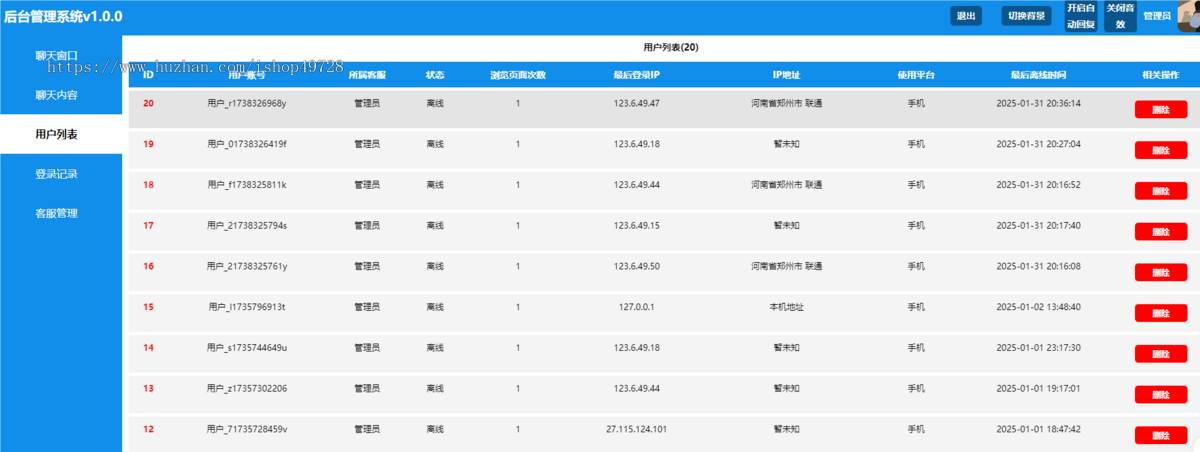The width and height of the screenshot is (1200, 452).
Task: Click the timestamp 2025-01-31 20:36:14
Action: click(x=1038, y=103)
